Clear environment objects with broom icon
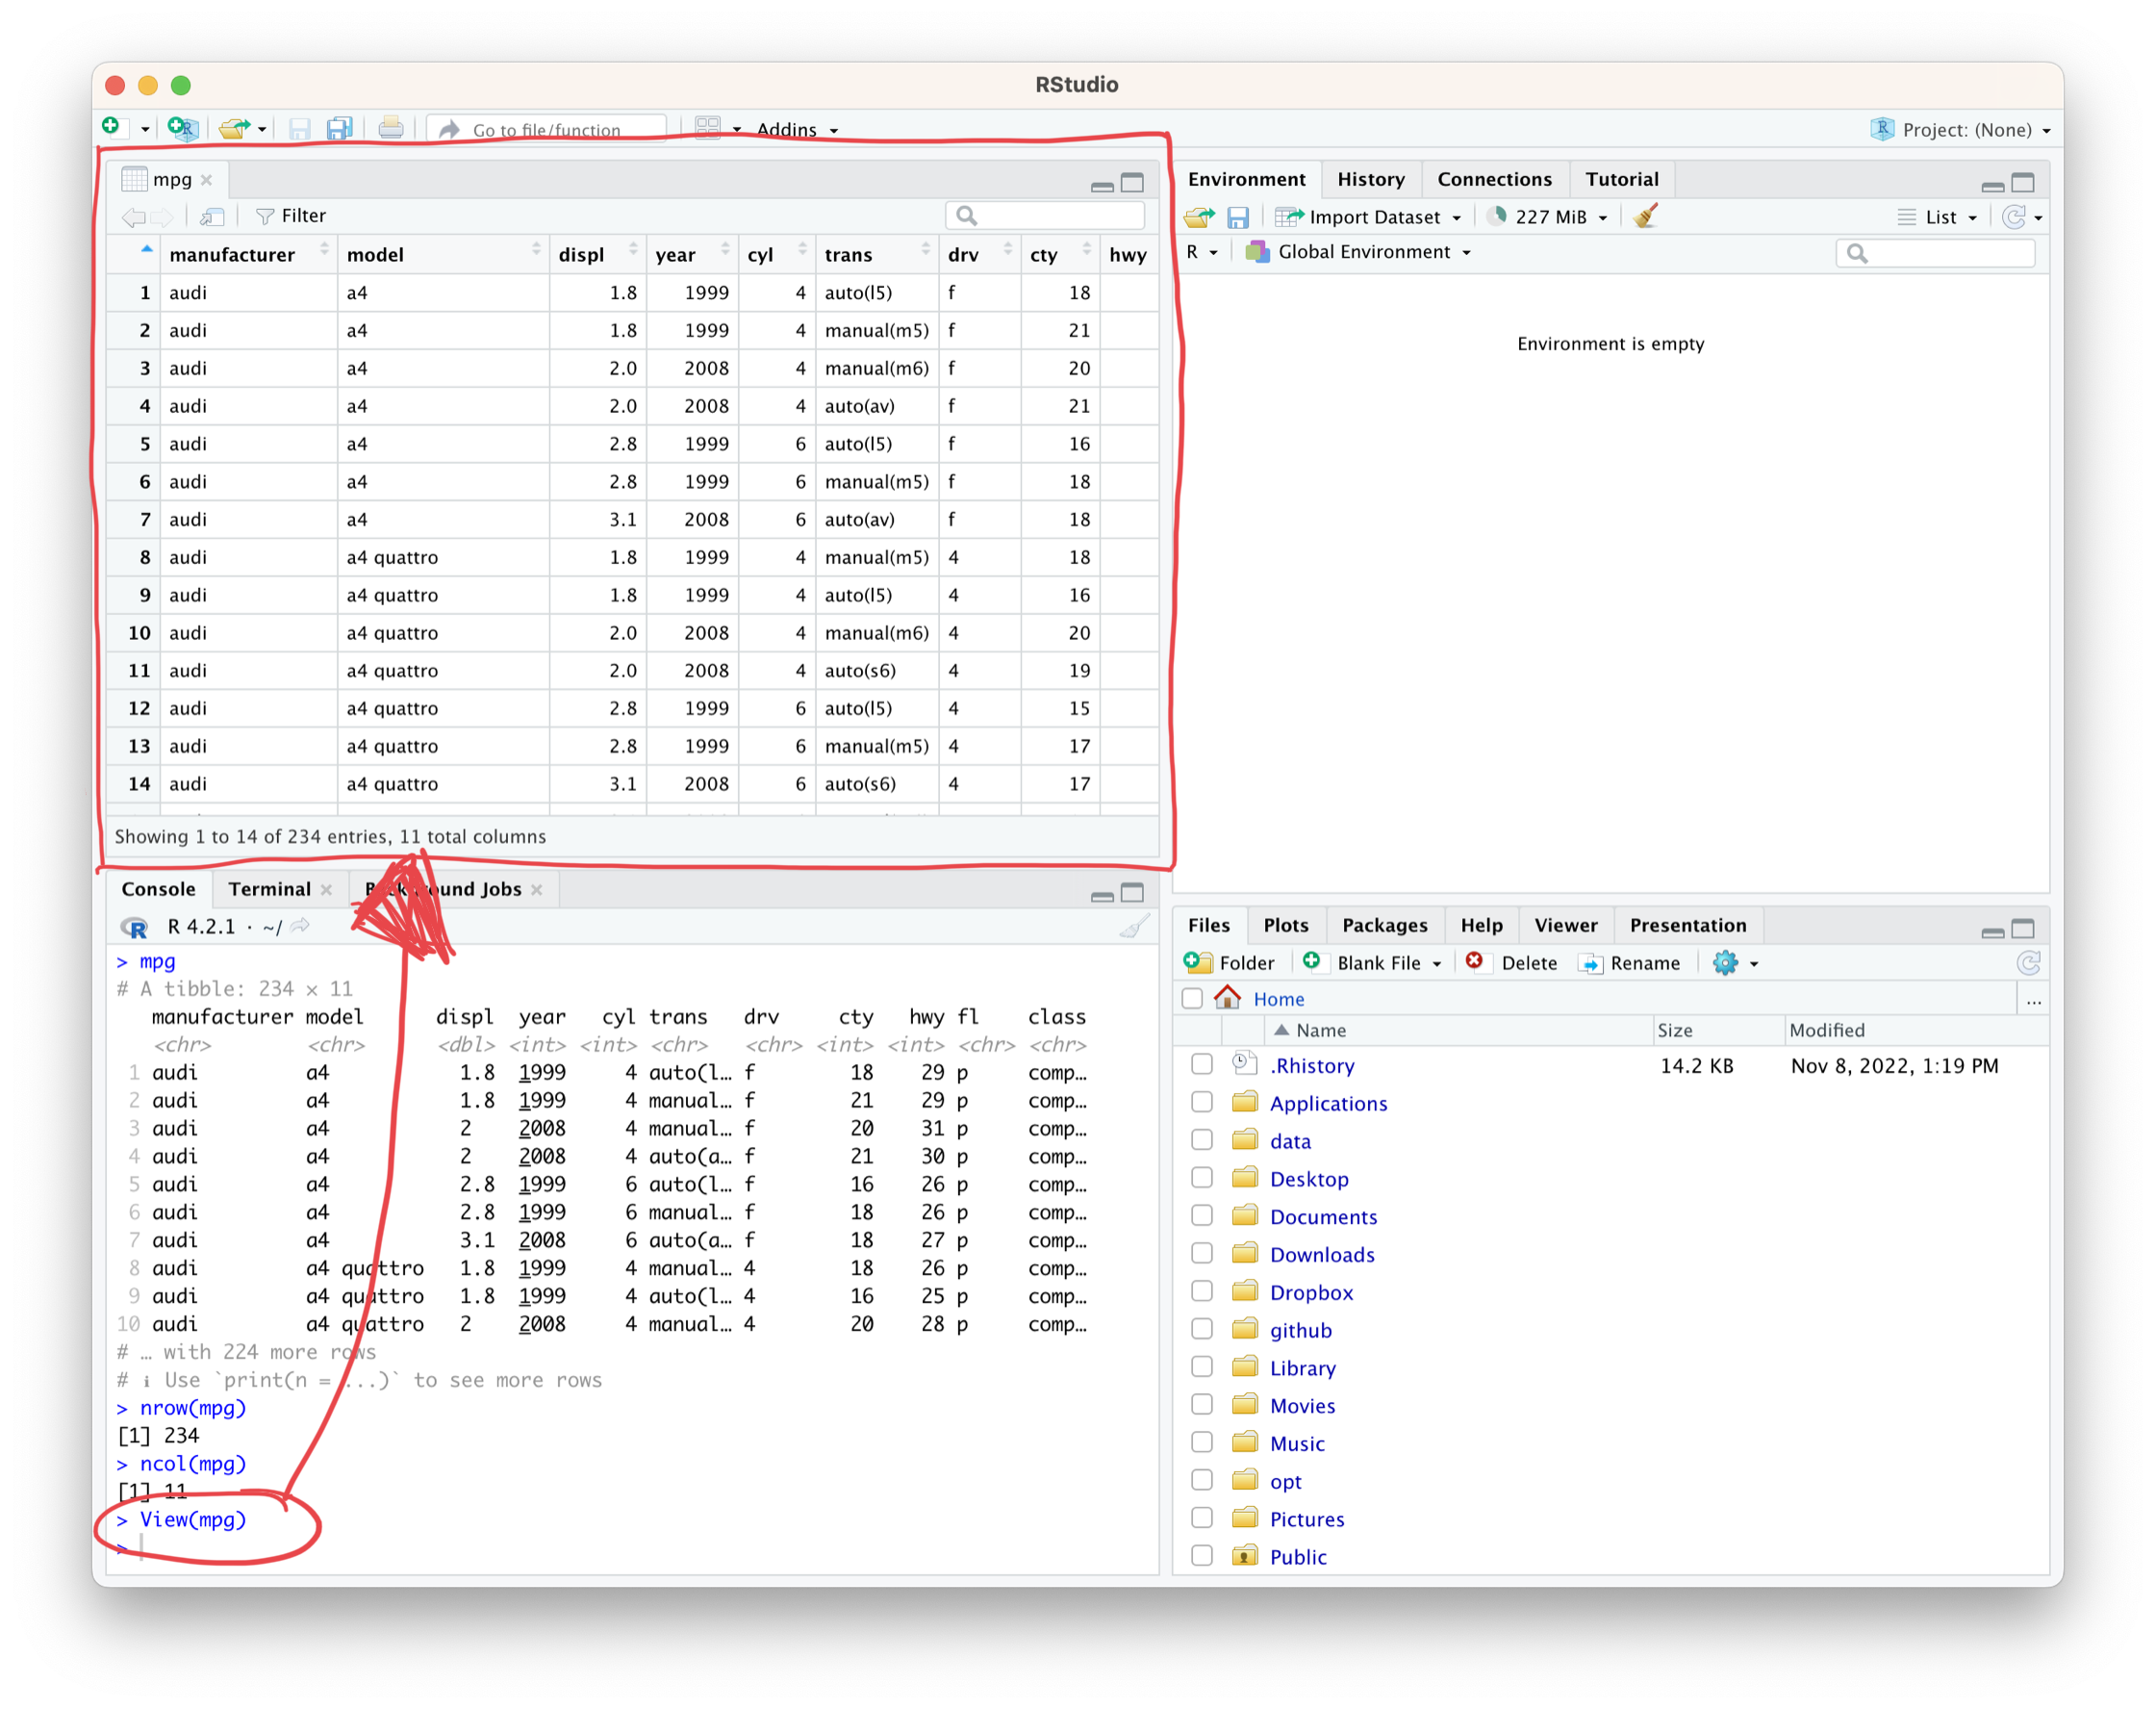The image size is (2156, 1709). pyautogui.click(x=1645, y=216)
